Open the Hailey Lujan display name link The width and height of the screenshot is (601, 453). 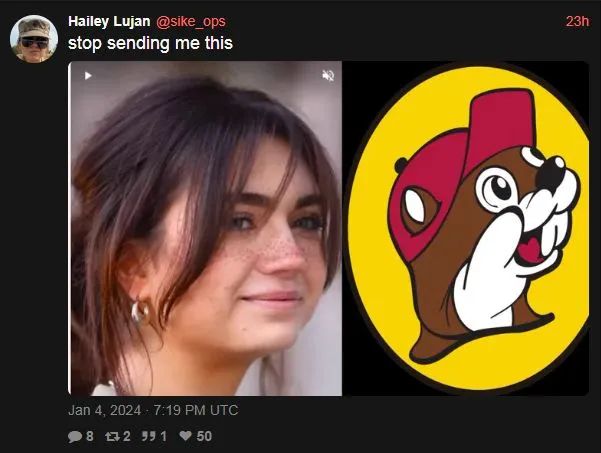pos(109,21)
